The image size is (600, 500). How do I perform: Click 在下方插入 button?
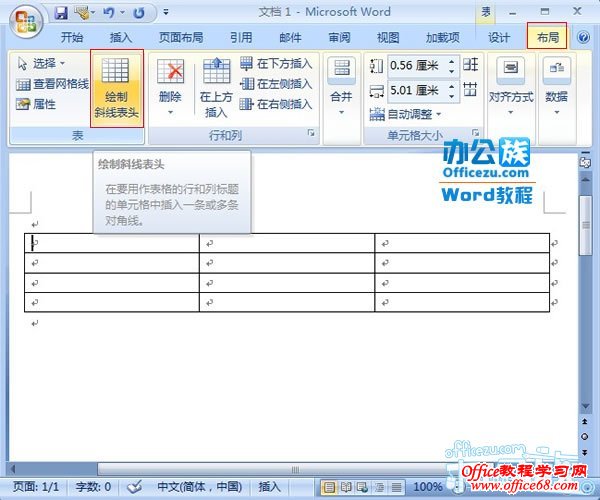coord(276,64)
